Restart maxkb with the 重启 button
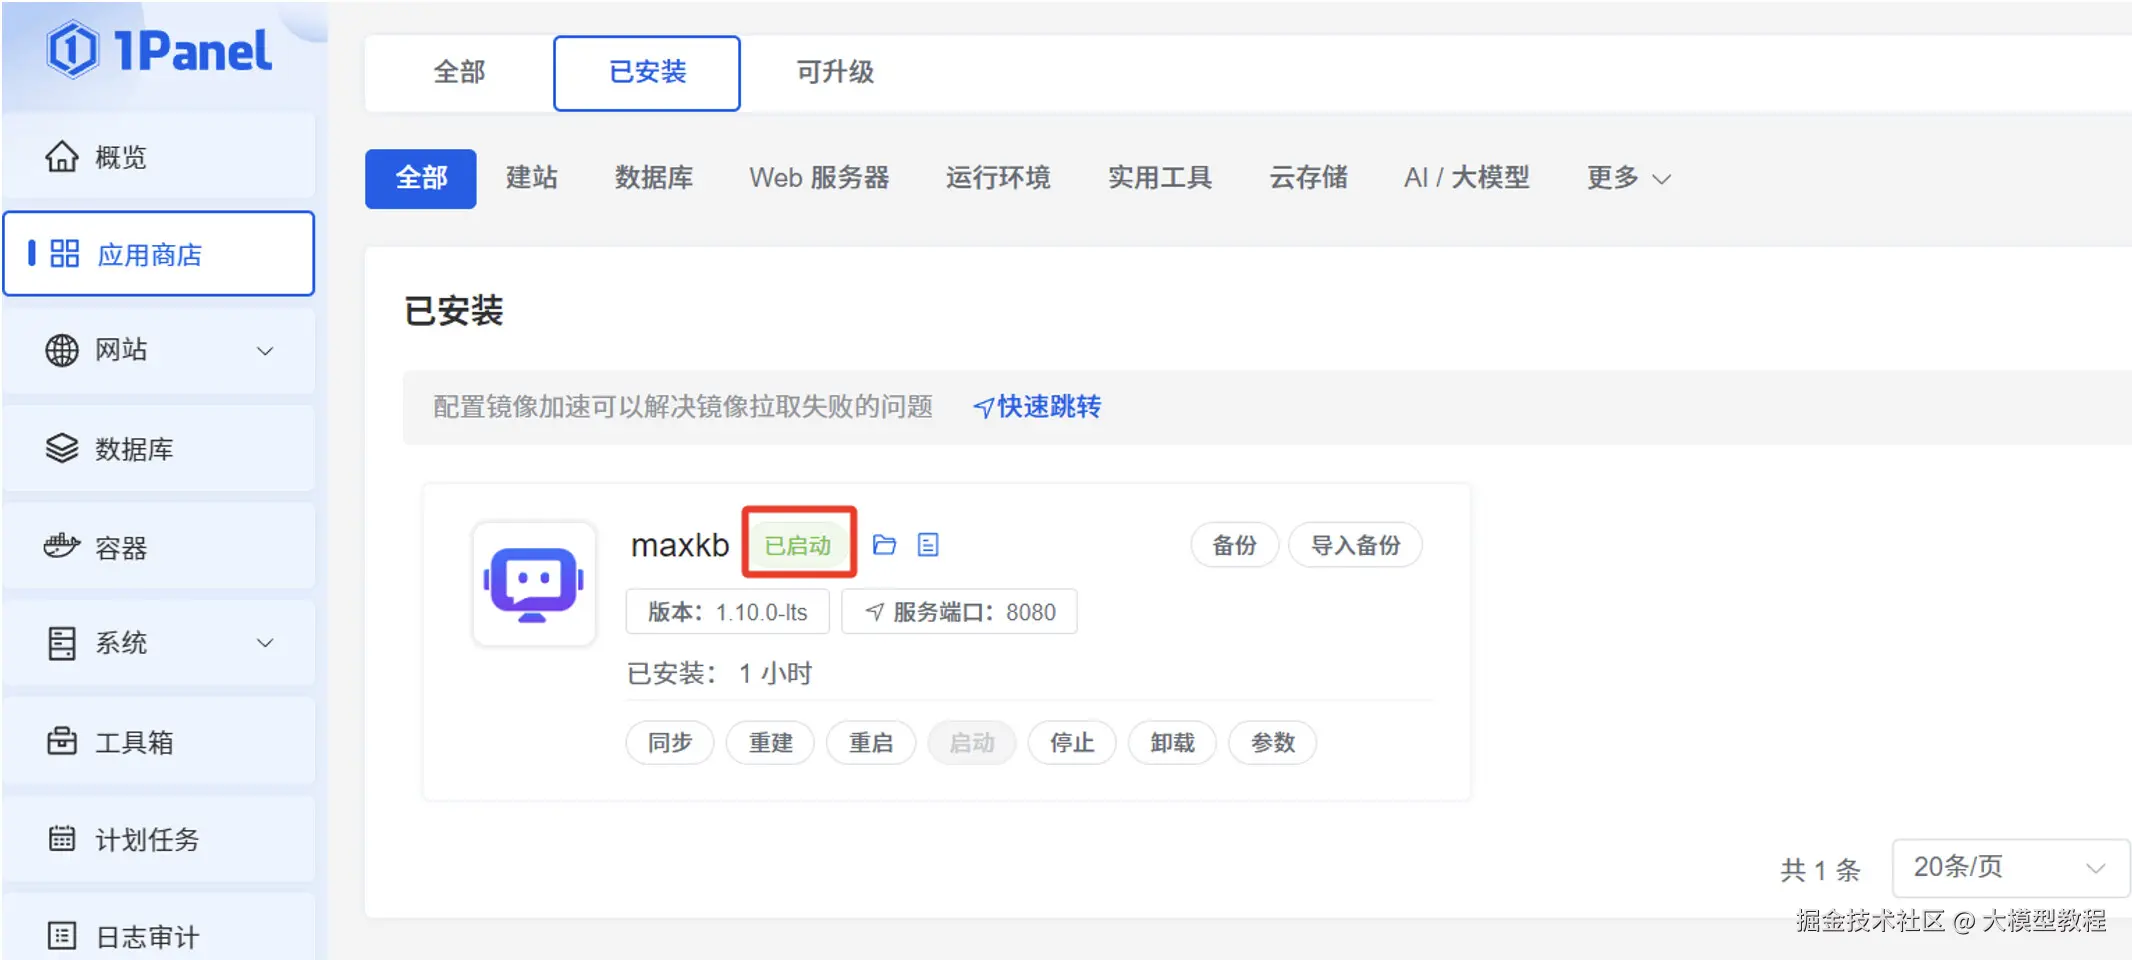2132x960 pixels. coord(871,743)
